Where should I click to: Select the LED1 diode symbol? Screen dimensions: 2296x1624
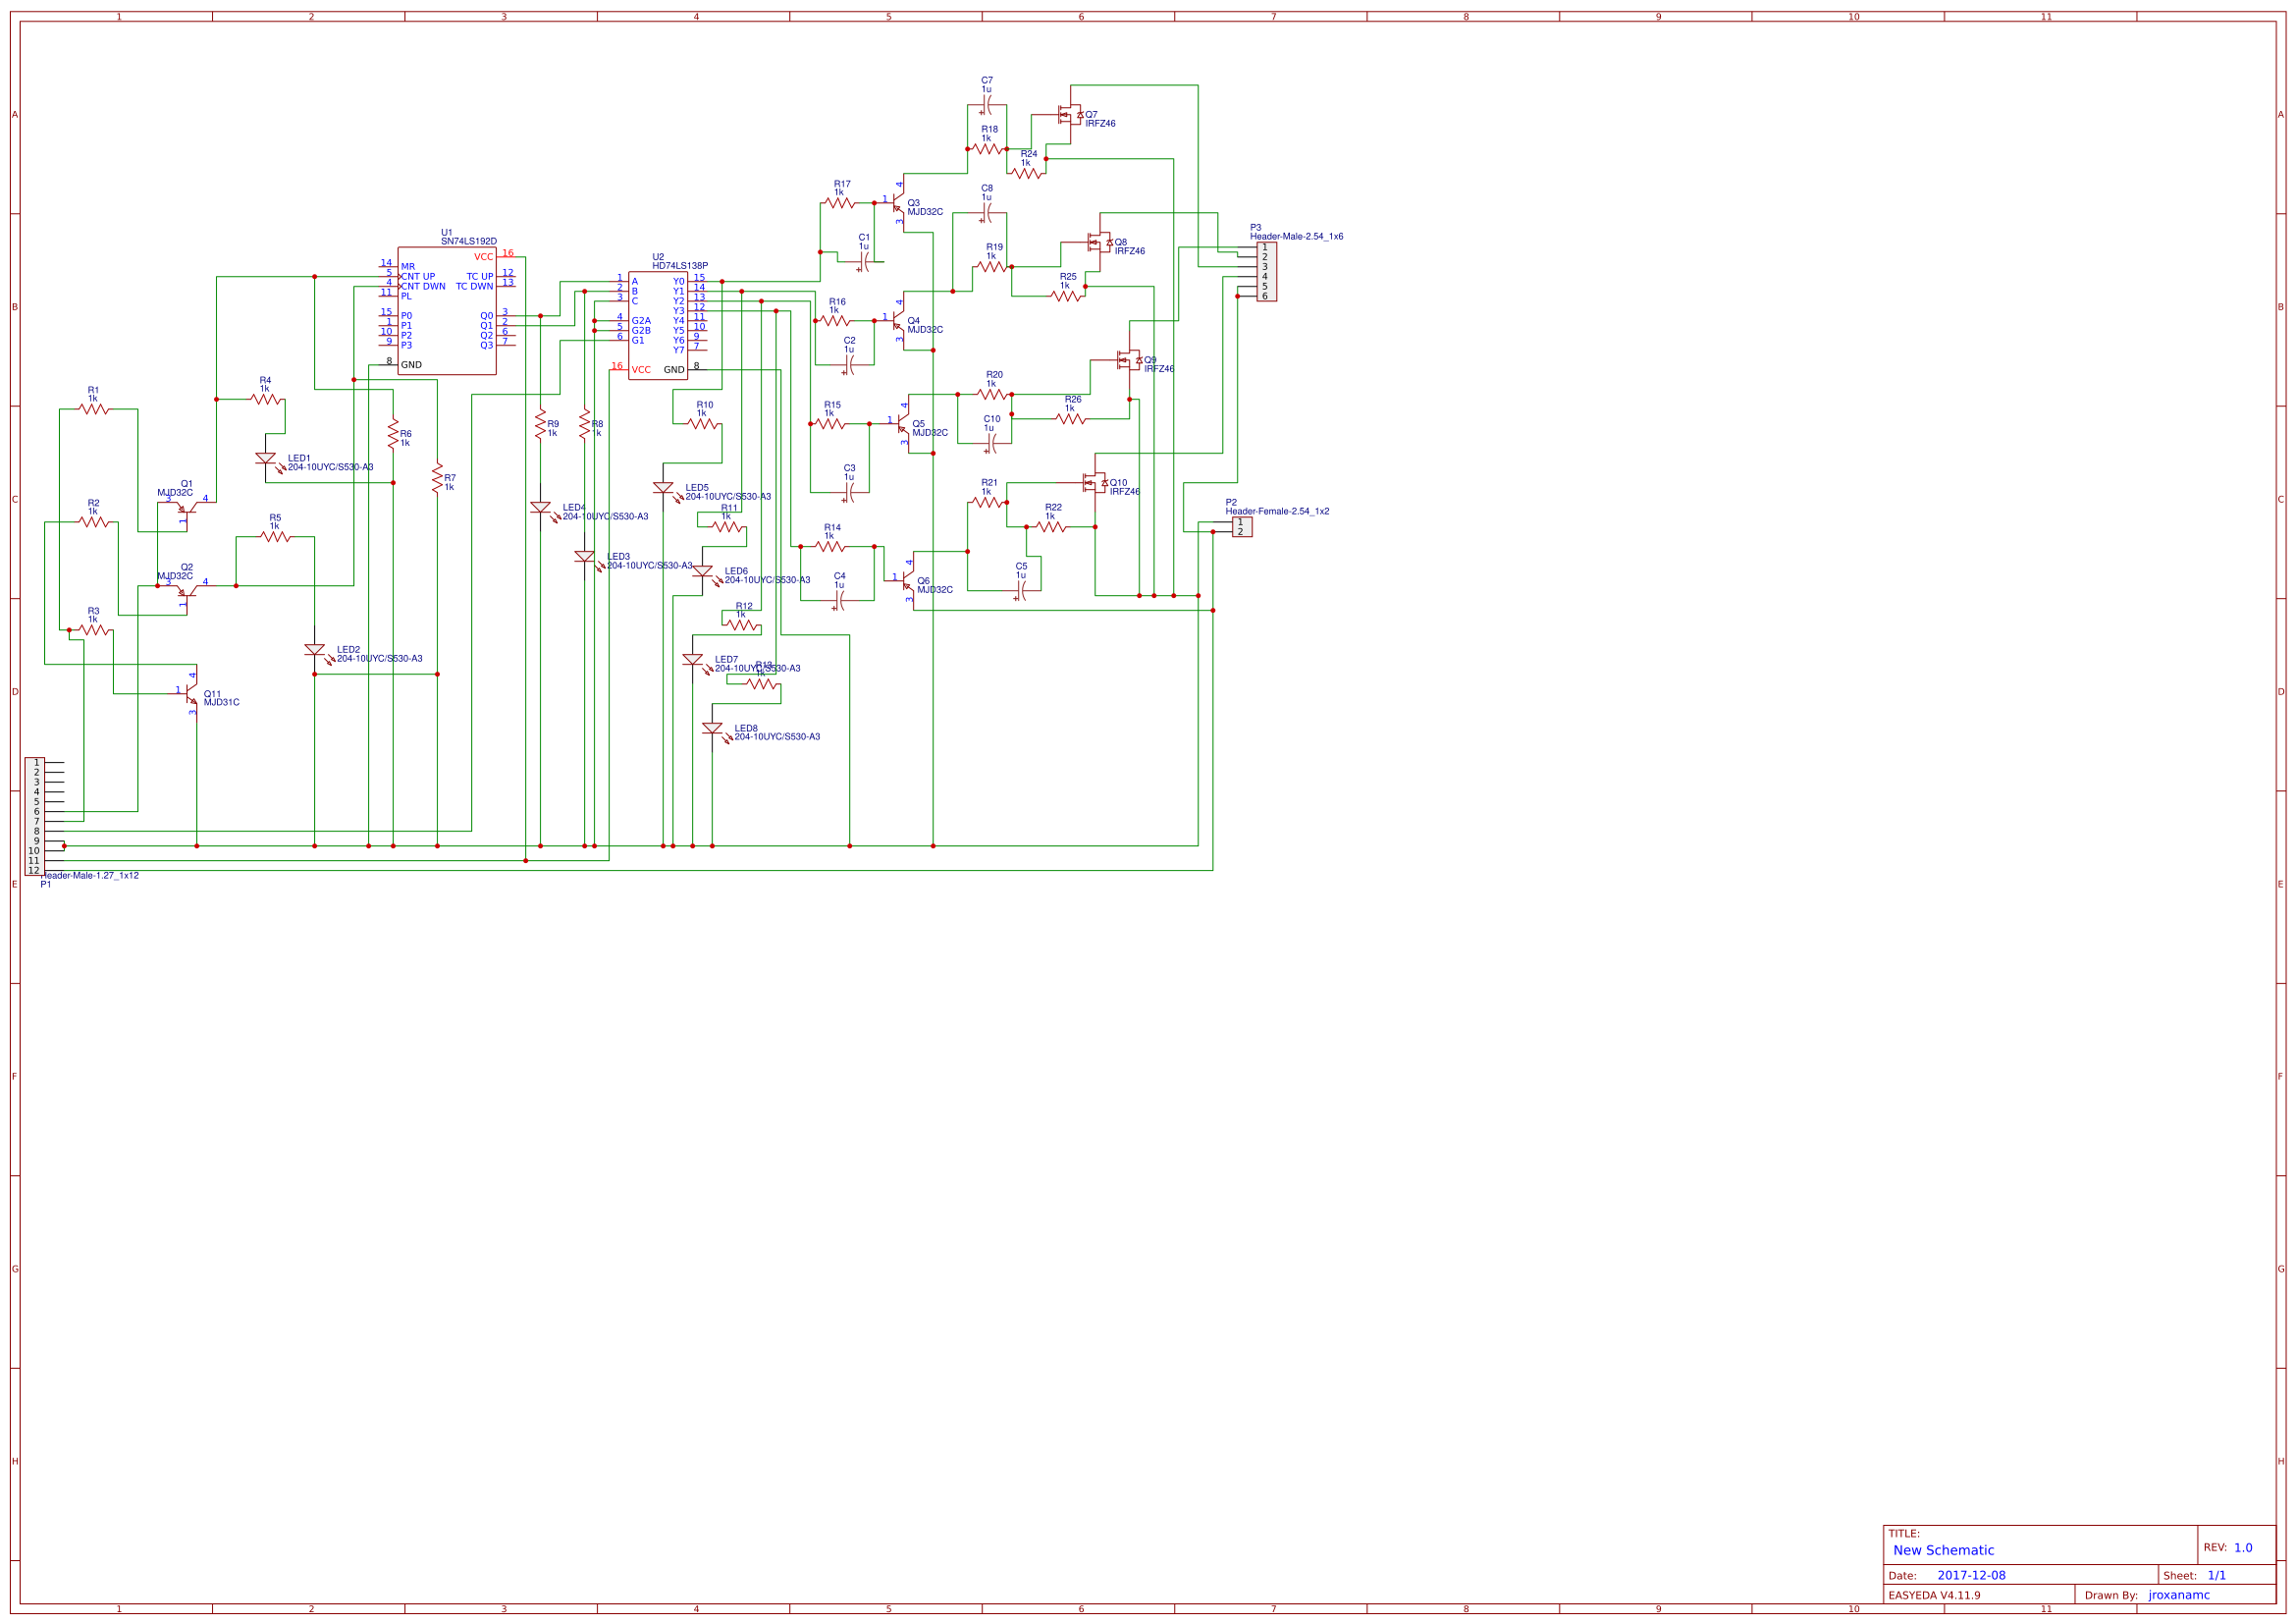(265, 459)
